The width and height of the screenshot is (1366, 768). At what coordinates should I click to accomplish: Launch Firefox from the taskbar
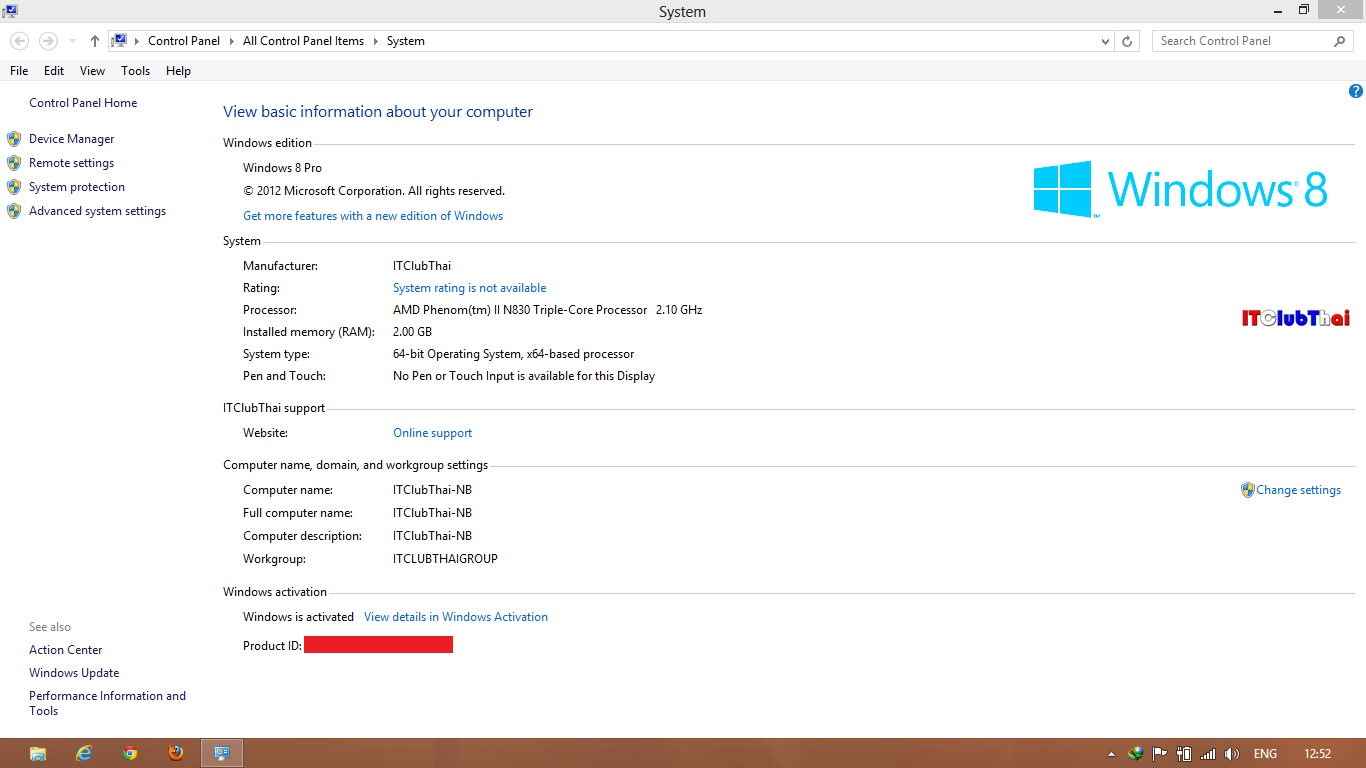click(176, 753)
